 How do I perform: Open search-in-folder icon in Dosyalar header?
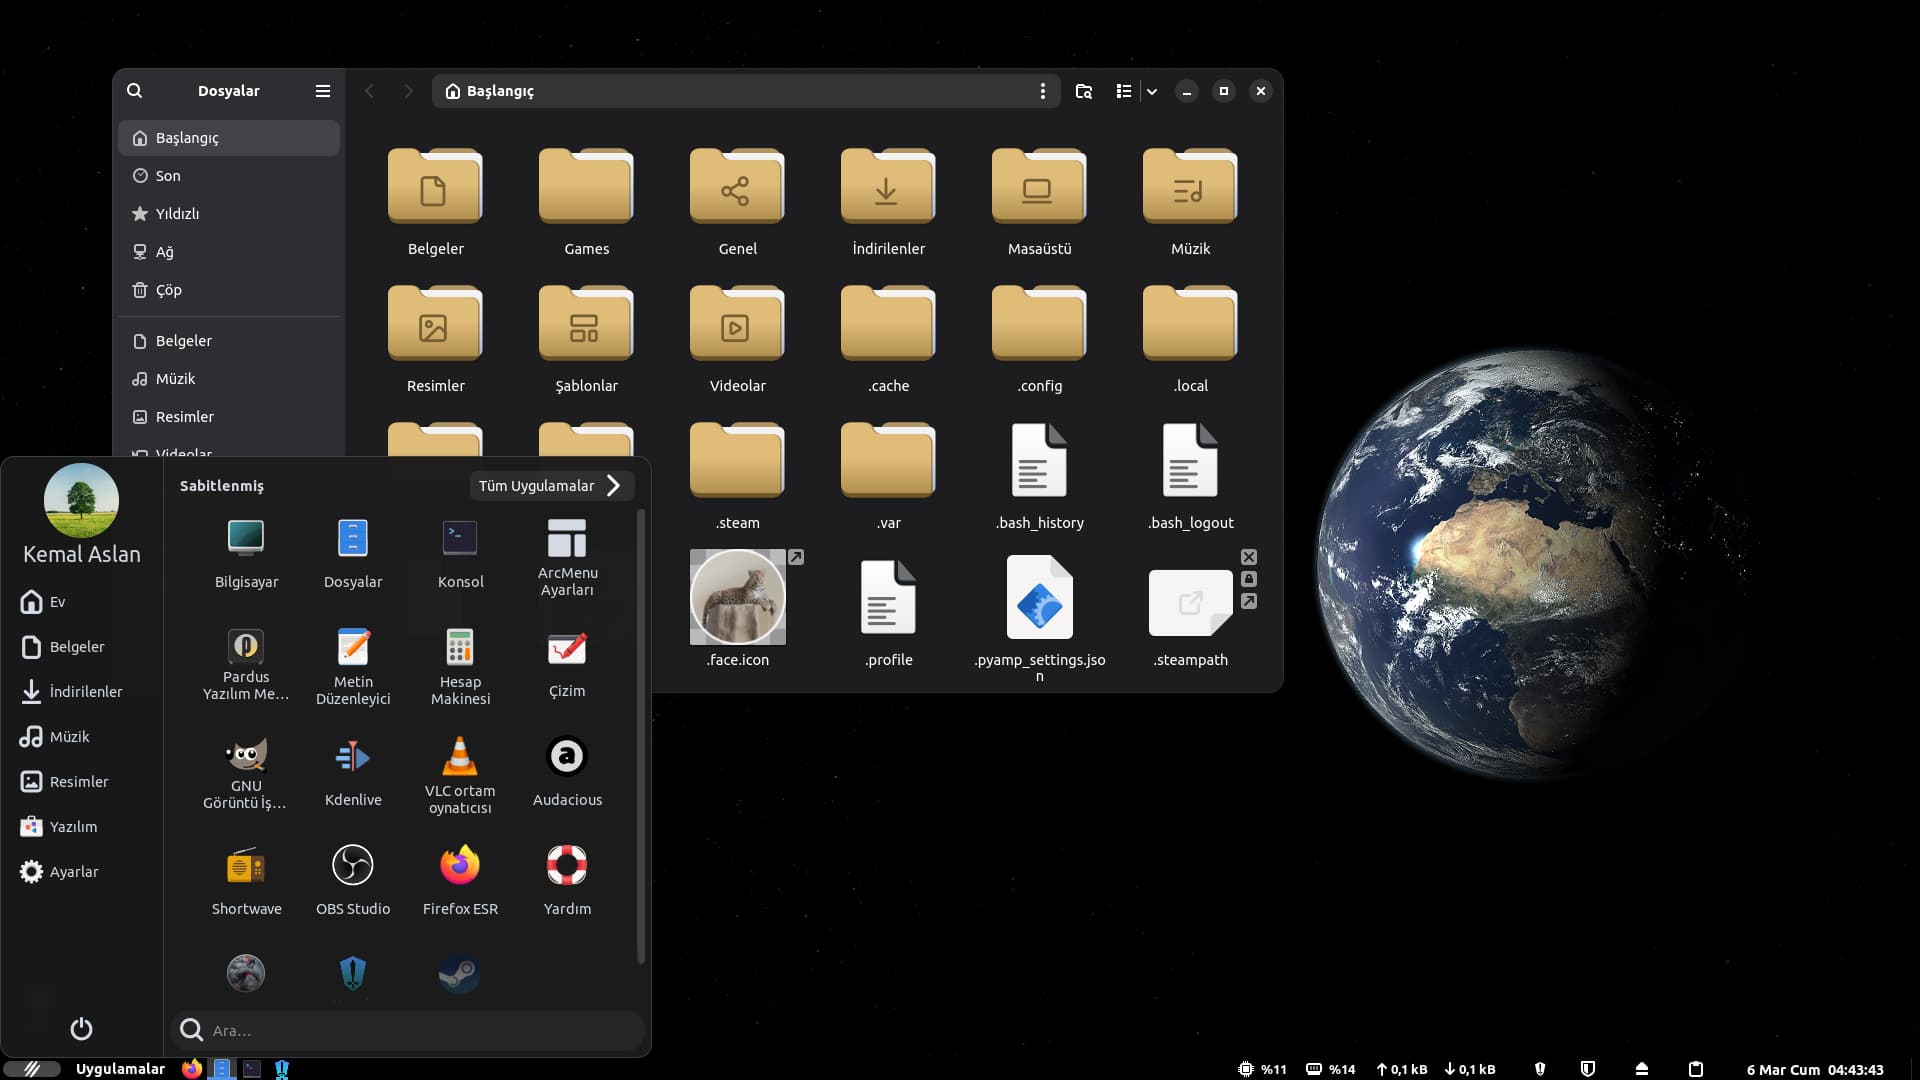point(1083,91)
